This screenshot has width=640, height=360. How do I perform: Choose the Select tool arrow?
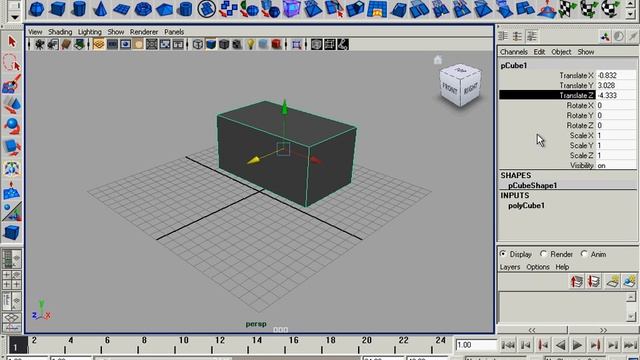[x=11, y=41]
